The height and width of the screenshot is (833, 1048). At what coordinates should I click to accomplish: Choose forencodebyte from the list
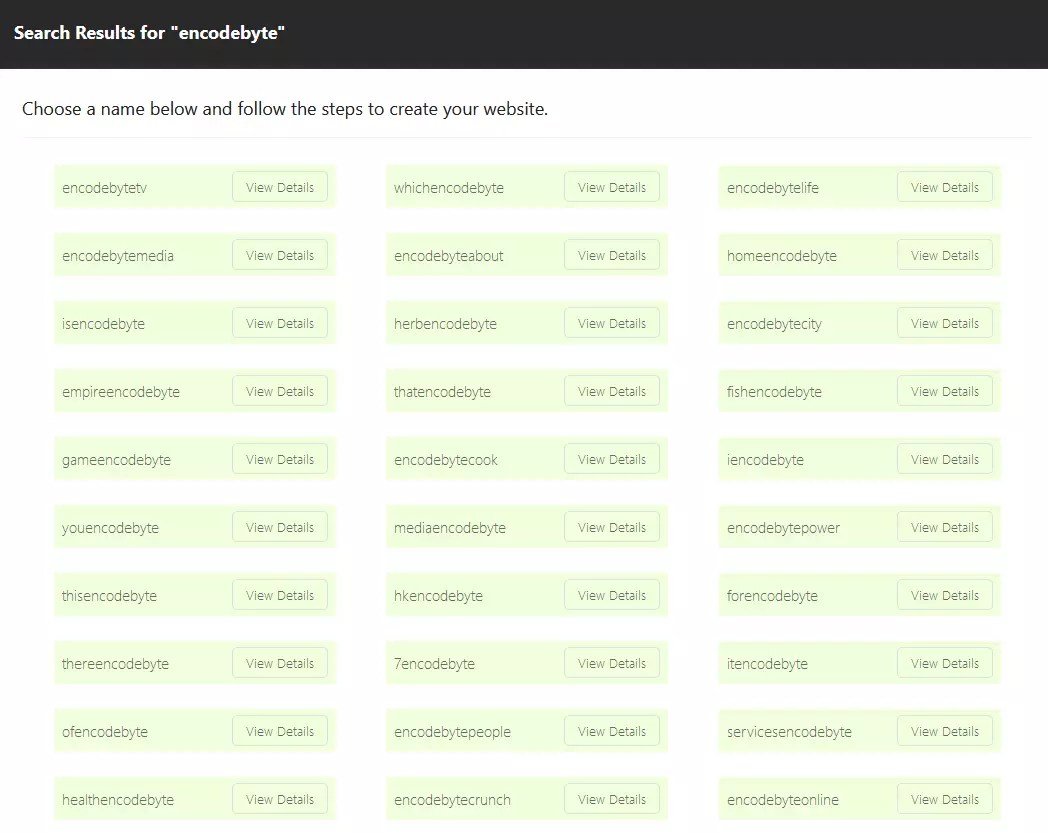tap(772, 596)
